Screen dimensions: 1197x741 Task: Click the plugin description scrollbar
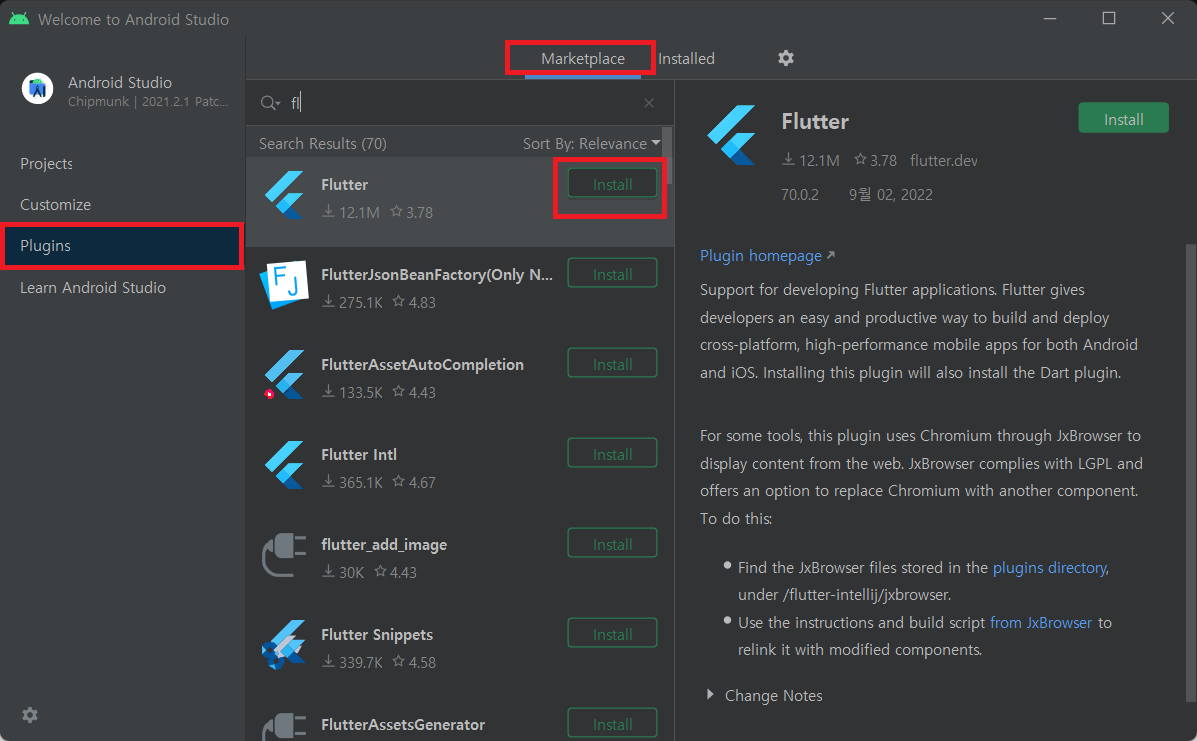point(1190,472)
